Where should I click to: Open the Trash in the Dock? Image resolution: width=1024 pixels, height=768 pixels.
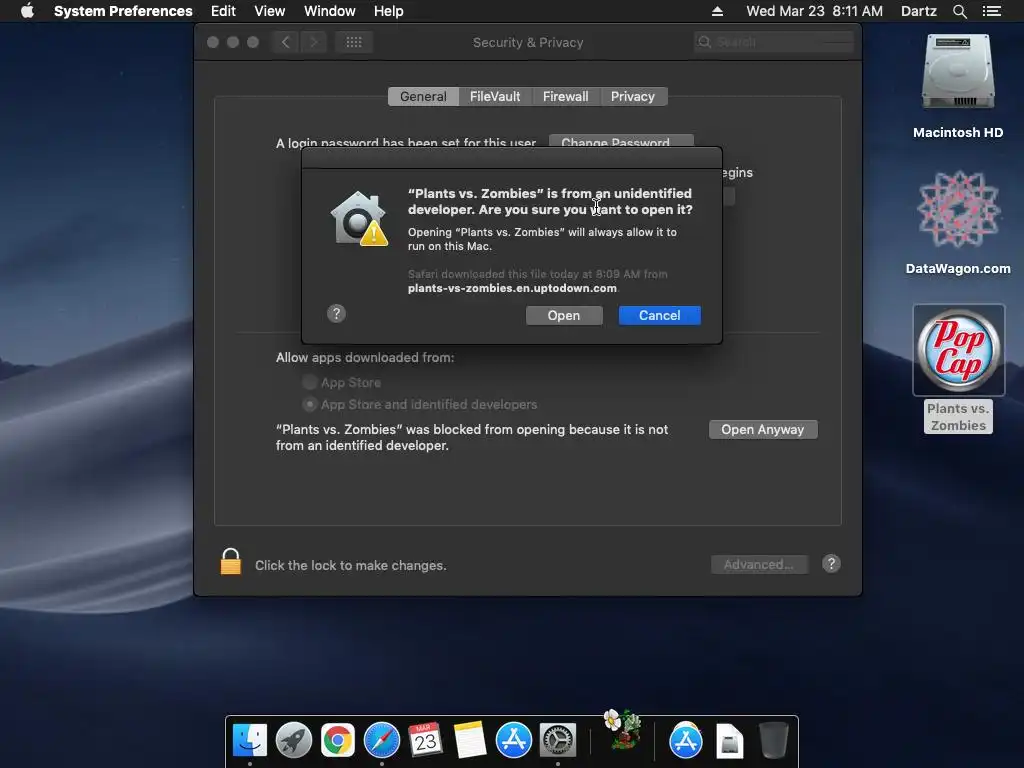coord(774,740)
